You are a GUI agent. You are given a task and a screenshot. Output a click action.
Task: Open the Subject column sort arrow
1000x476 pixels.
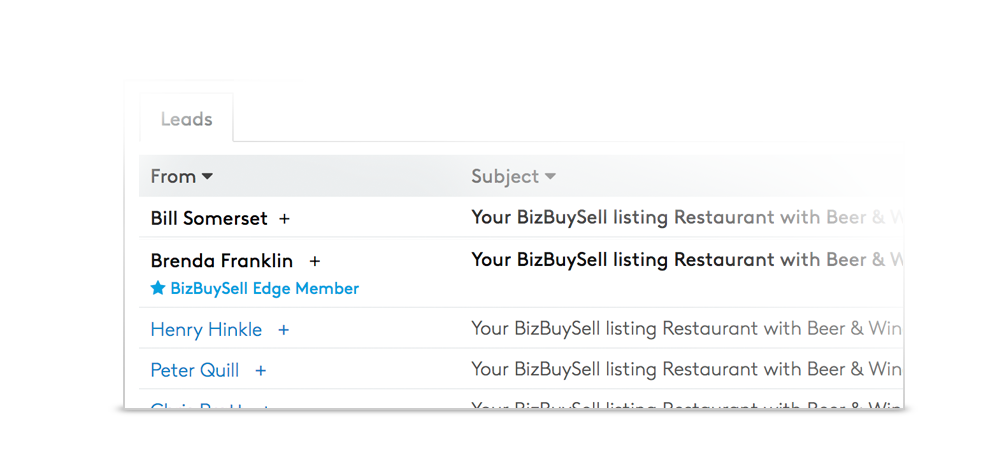tap(550, 177)
